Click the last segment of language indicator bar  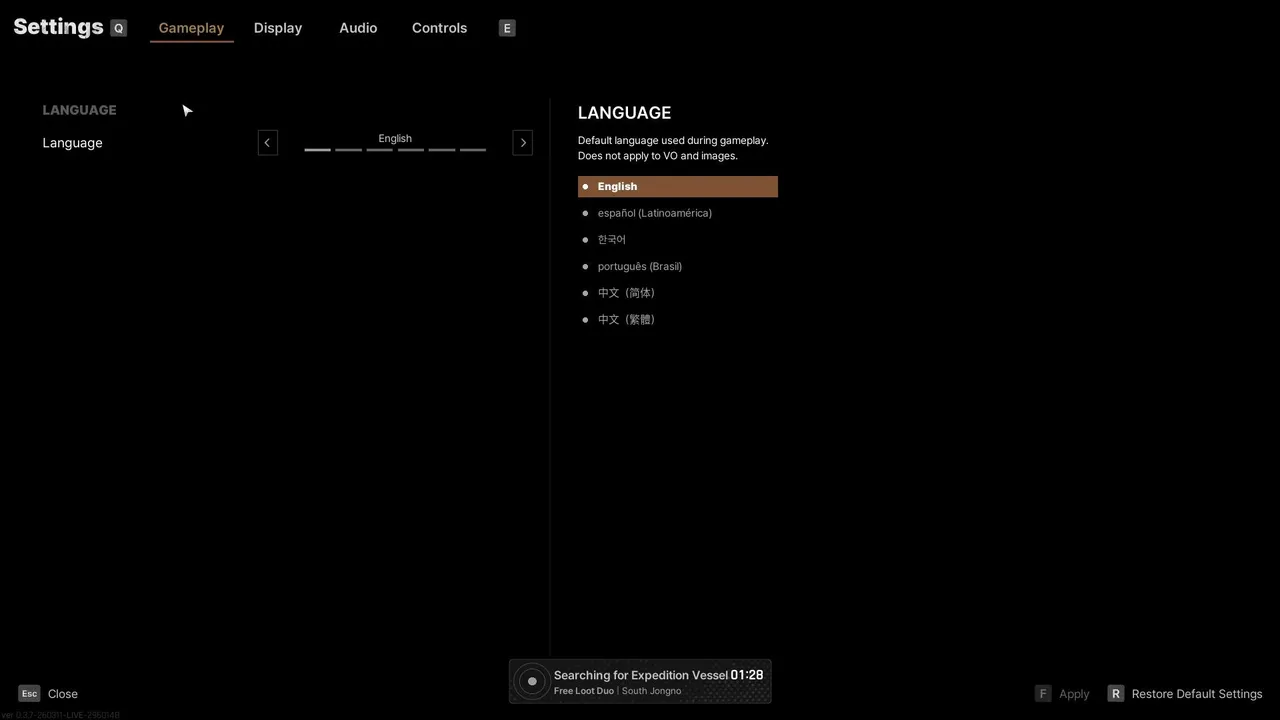click(x=473, y=150)
